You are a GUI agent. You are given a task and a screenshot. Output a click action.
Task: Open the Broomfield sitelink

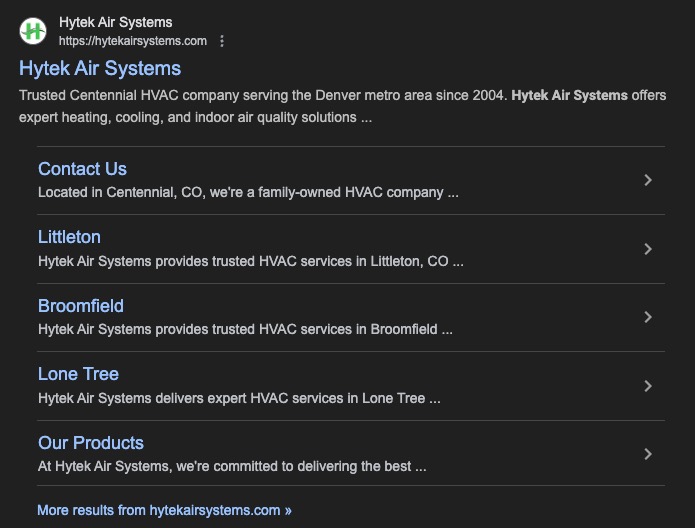point(81,306)
